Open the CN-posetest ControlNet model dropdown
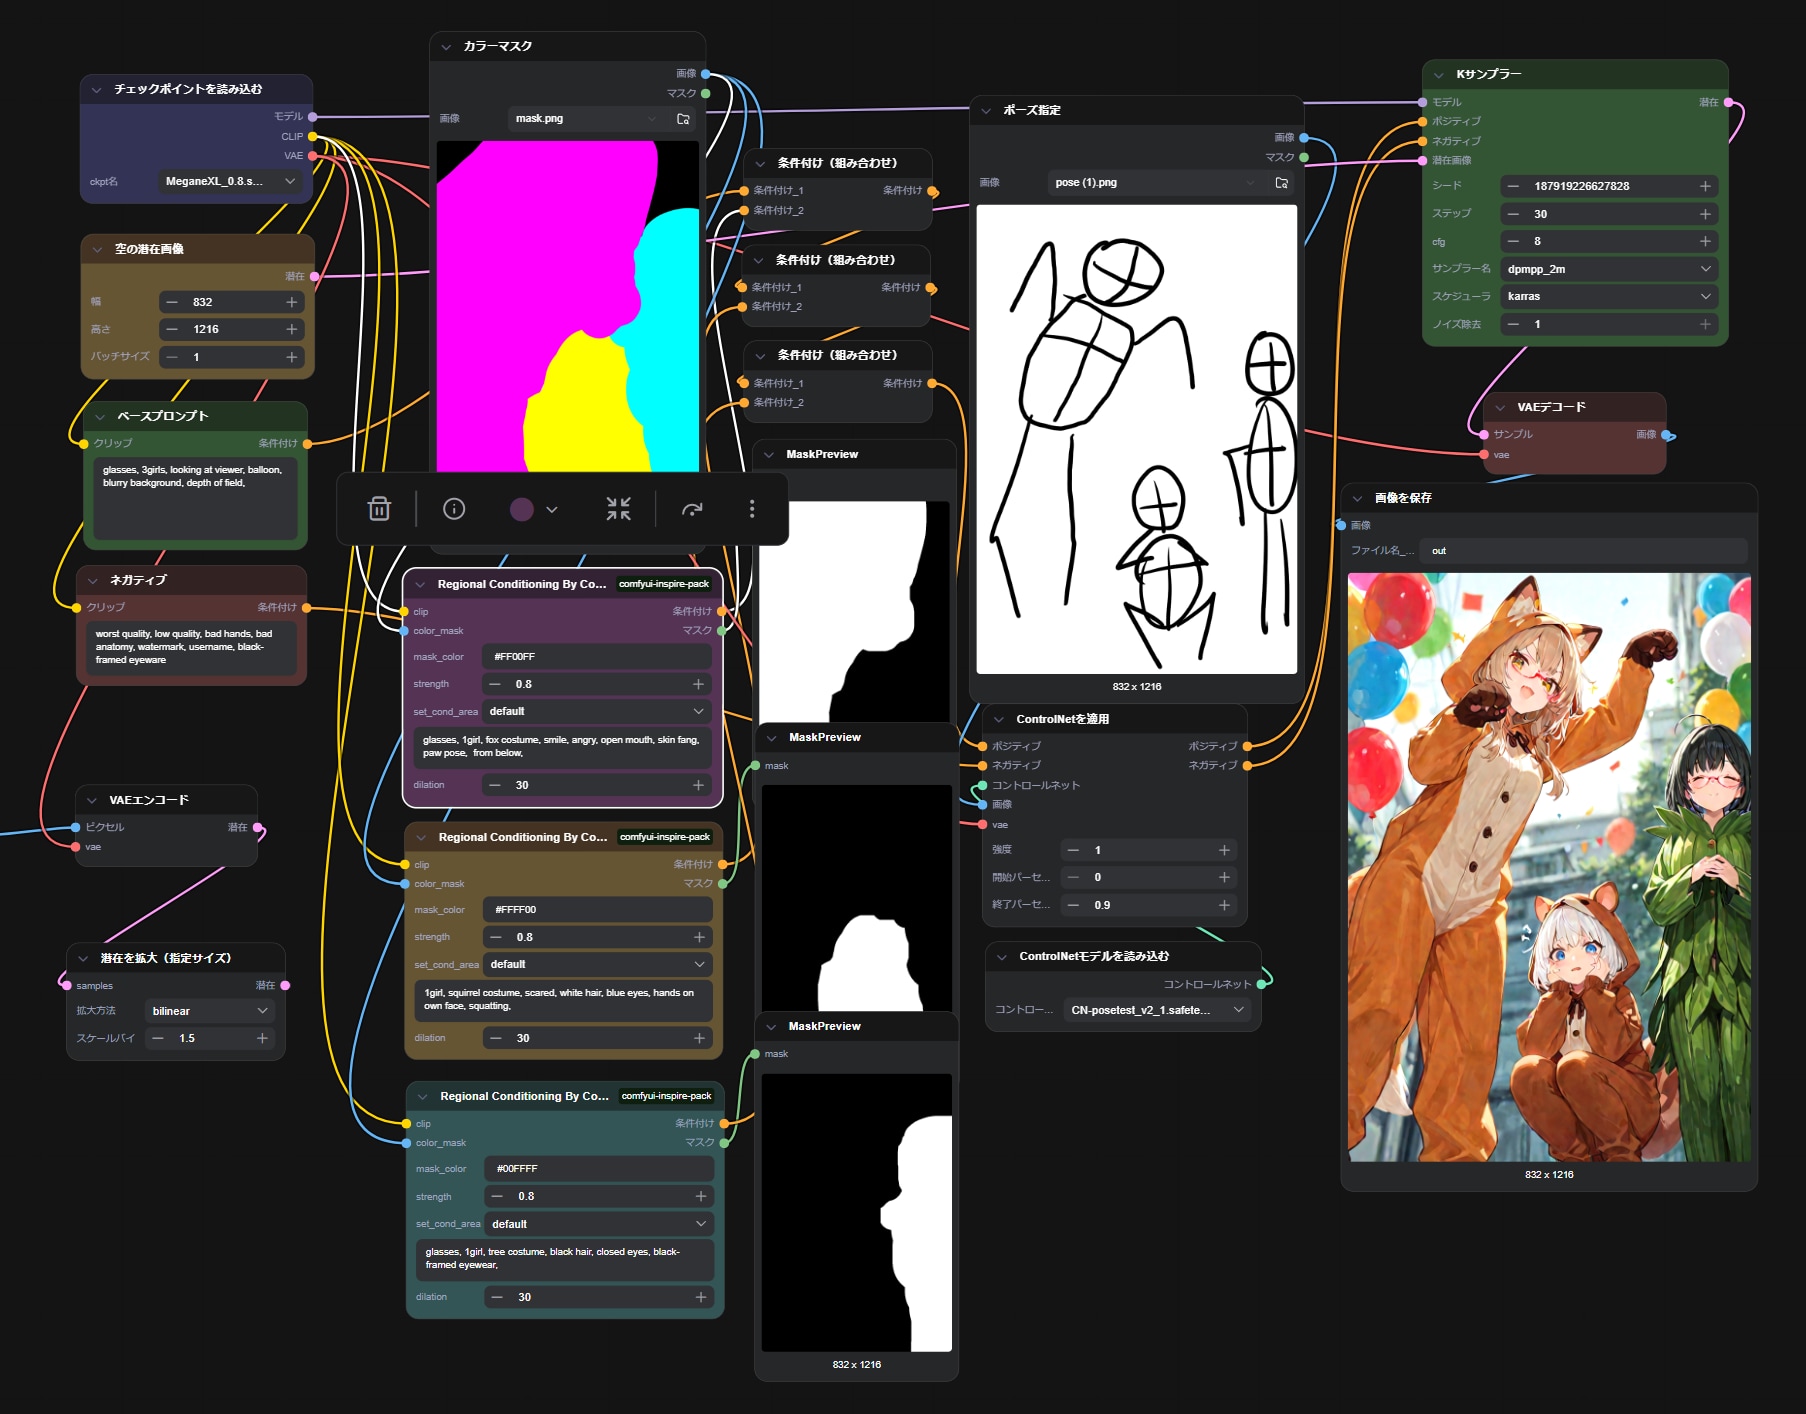Viewport: 1806px width, 1414px height. [x=1156, y=1010]
